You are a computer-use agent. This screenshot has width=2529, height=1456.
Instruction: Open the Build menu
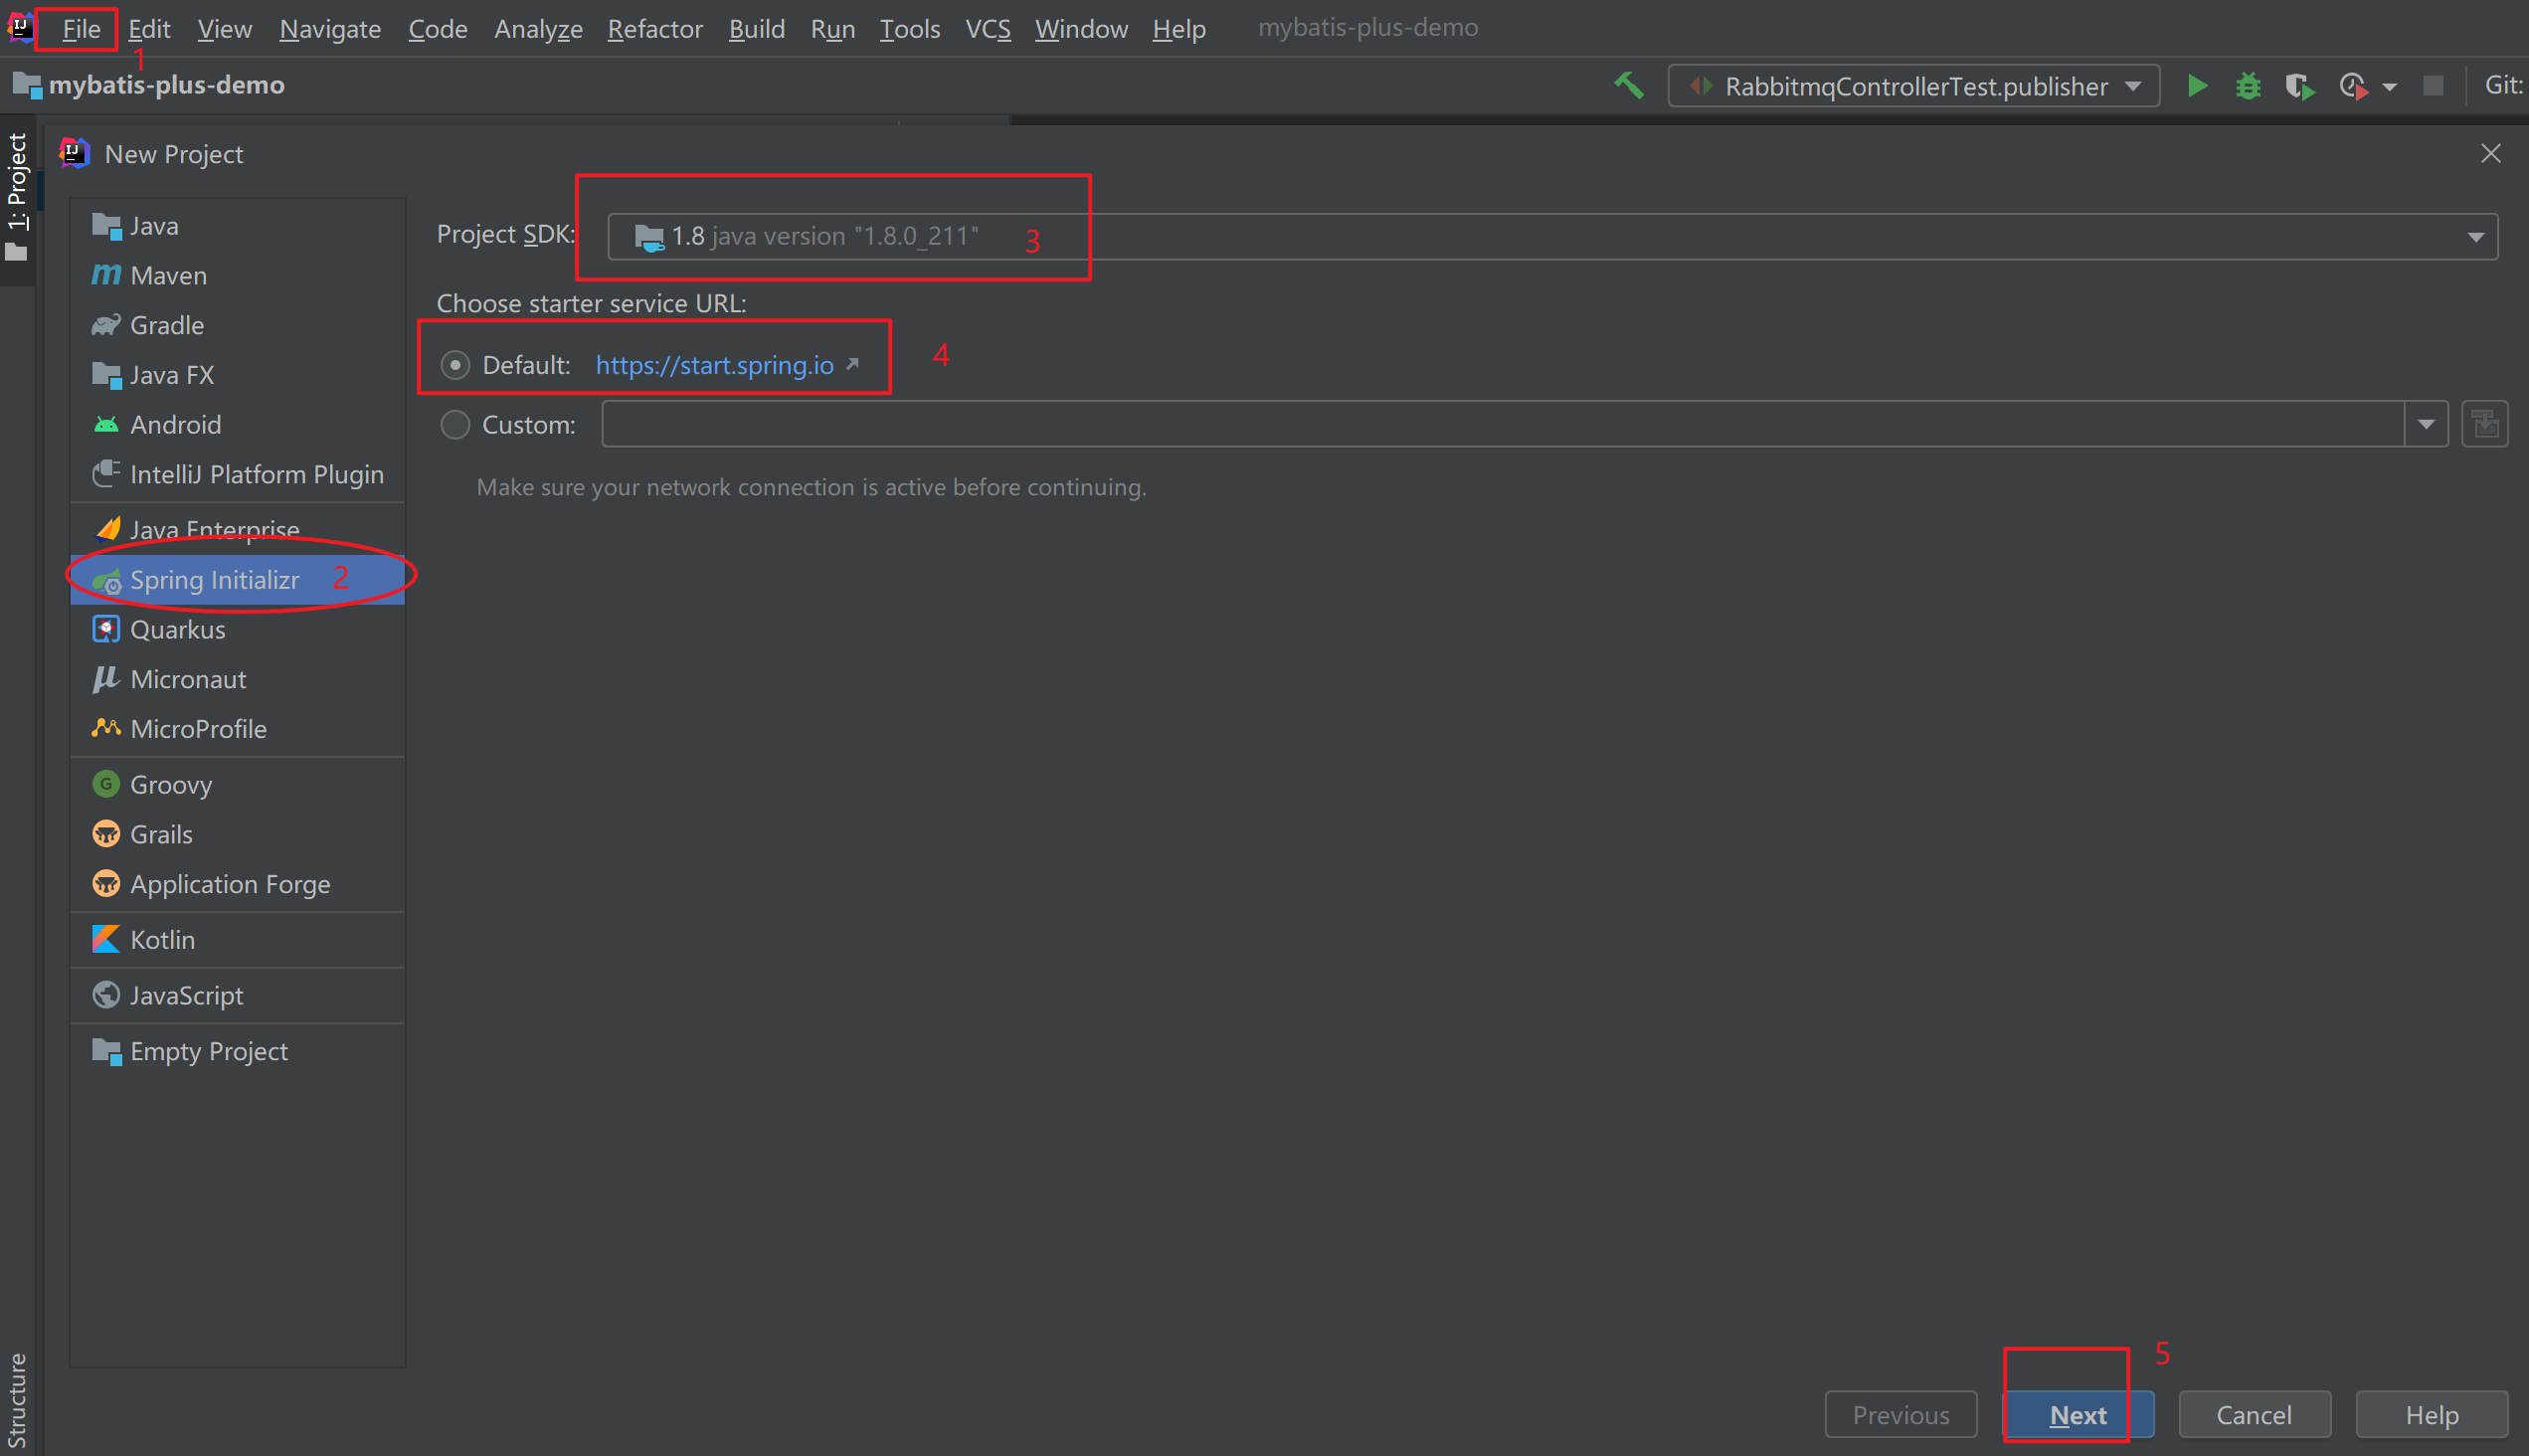pyautogui.click(x=756, y=29)
